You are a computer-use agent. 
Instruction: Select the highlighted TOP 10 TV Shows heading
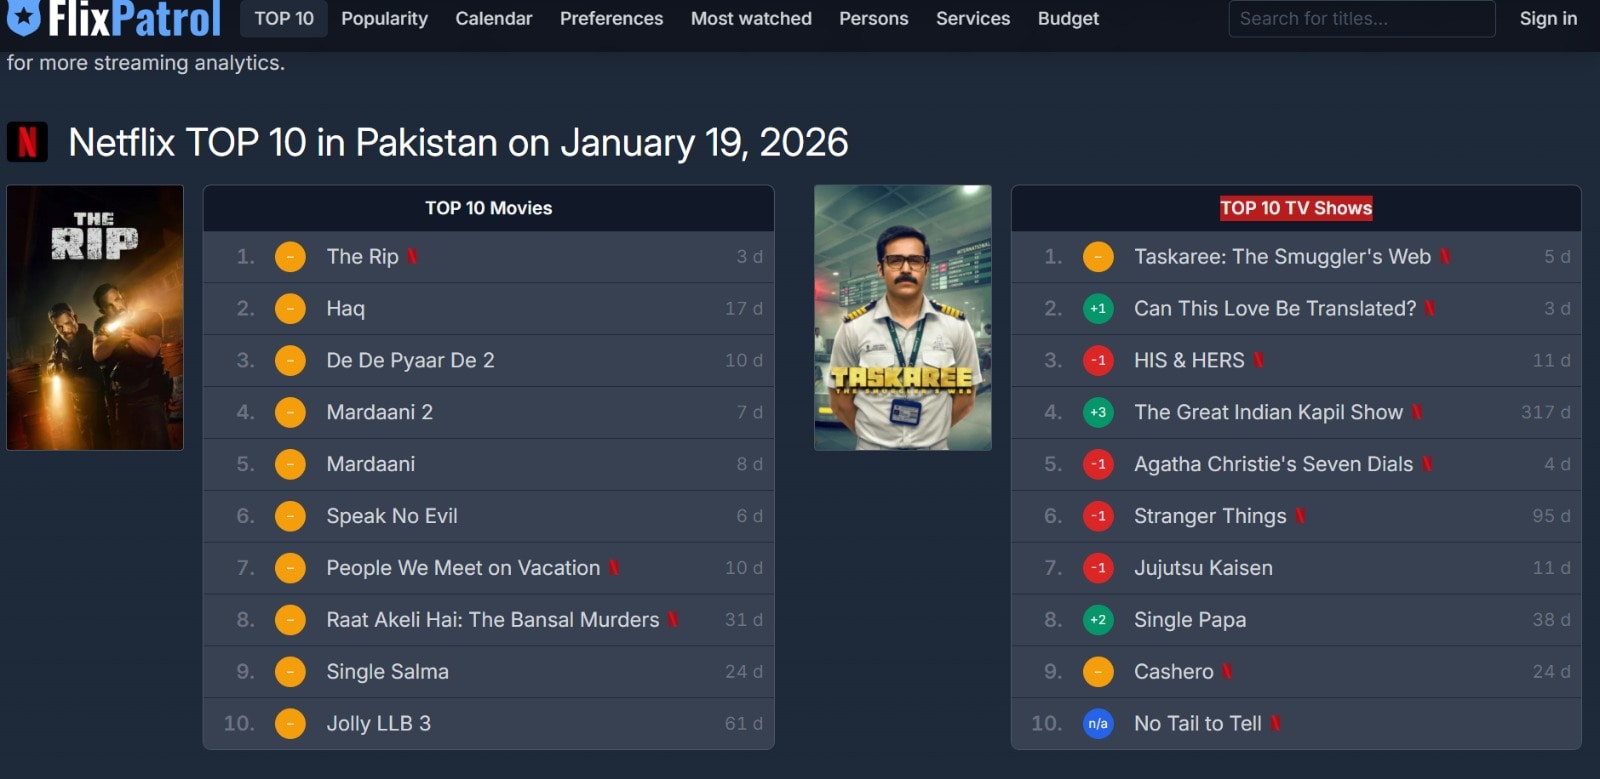[x=1296, y=208]
